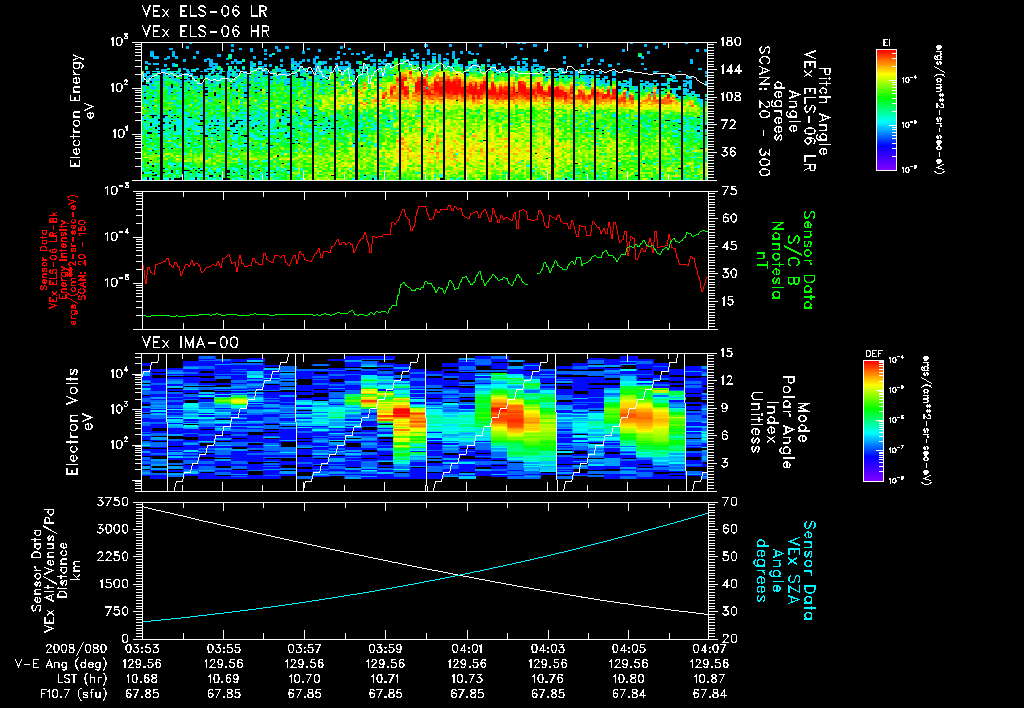Screen dimensions: 1024x708
Task: Click the '04:05' time tick label
Action: 629,650
